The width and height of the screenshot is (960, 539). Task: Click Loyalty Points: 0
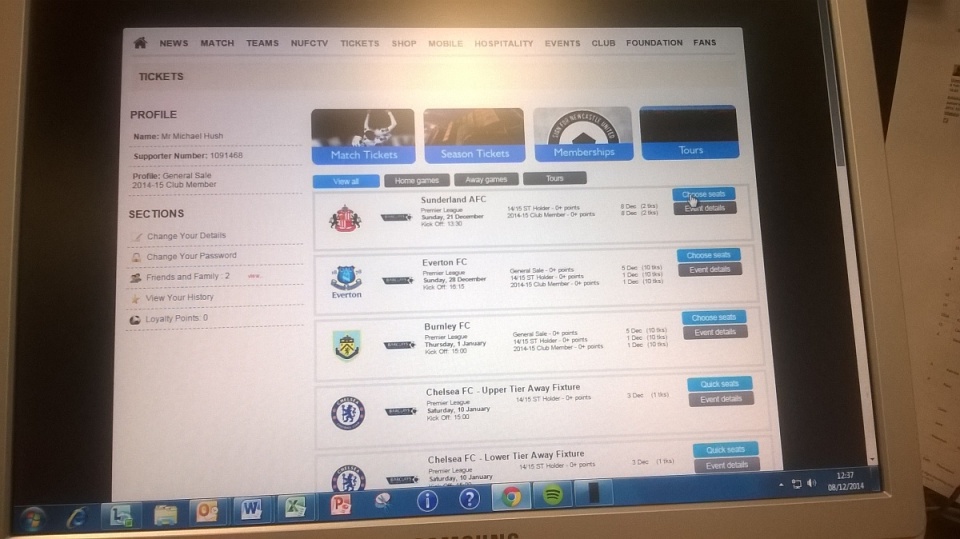click(x=176, y=318)
